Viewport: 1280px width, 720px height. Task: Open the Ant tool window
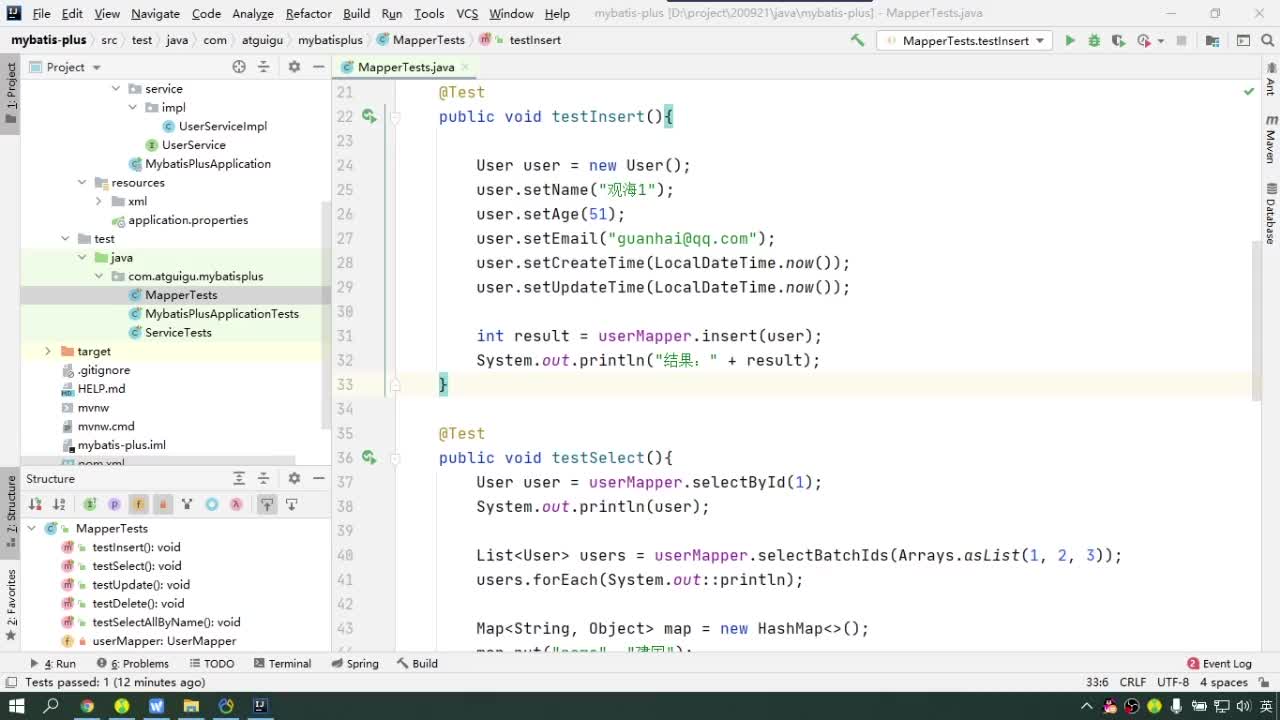tap(1271, 80)
